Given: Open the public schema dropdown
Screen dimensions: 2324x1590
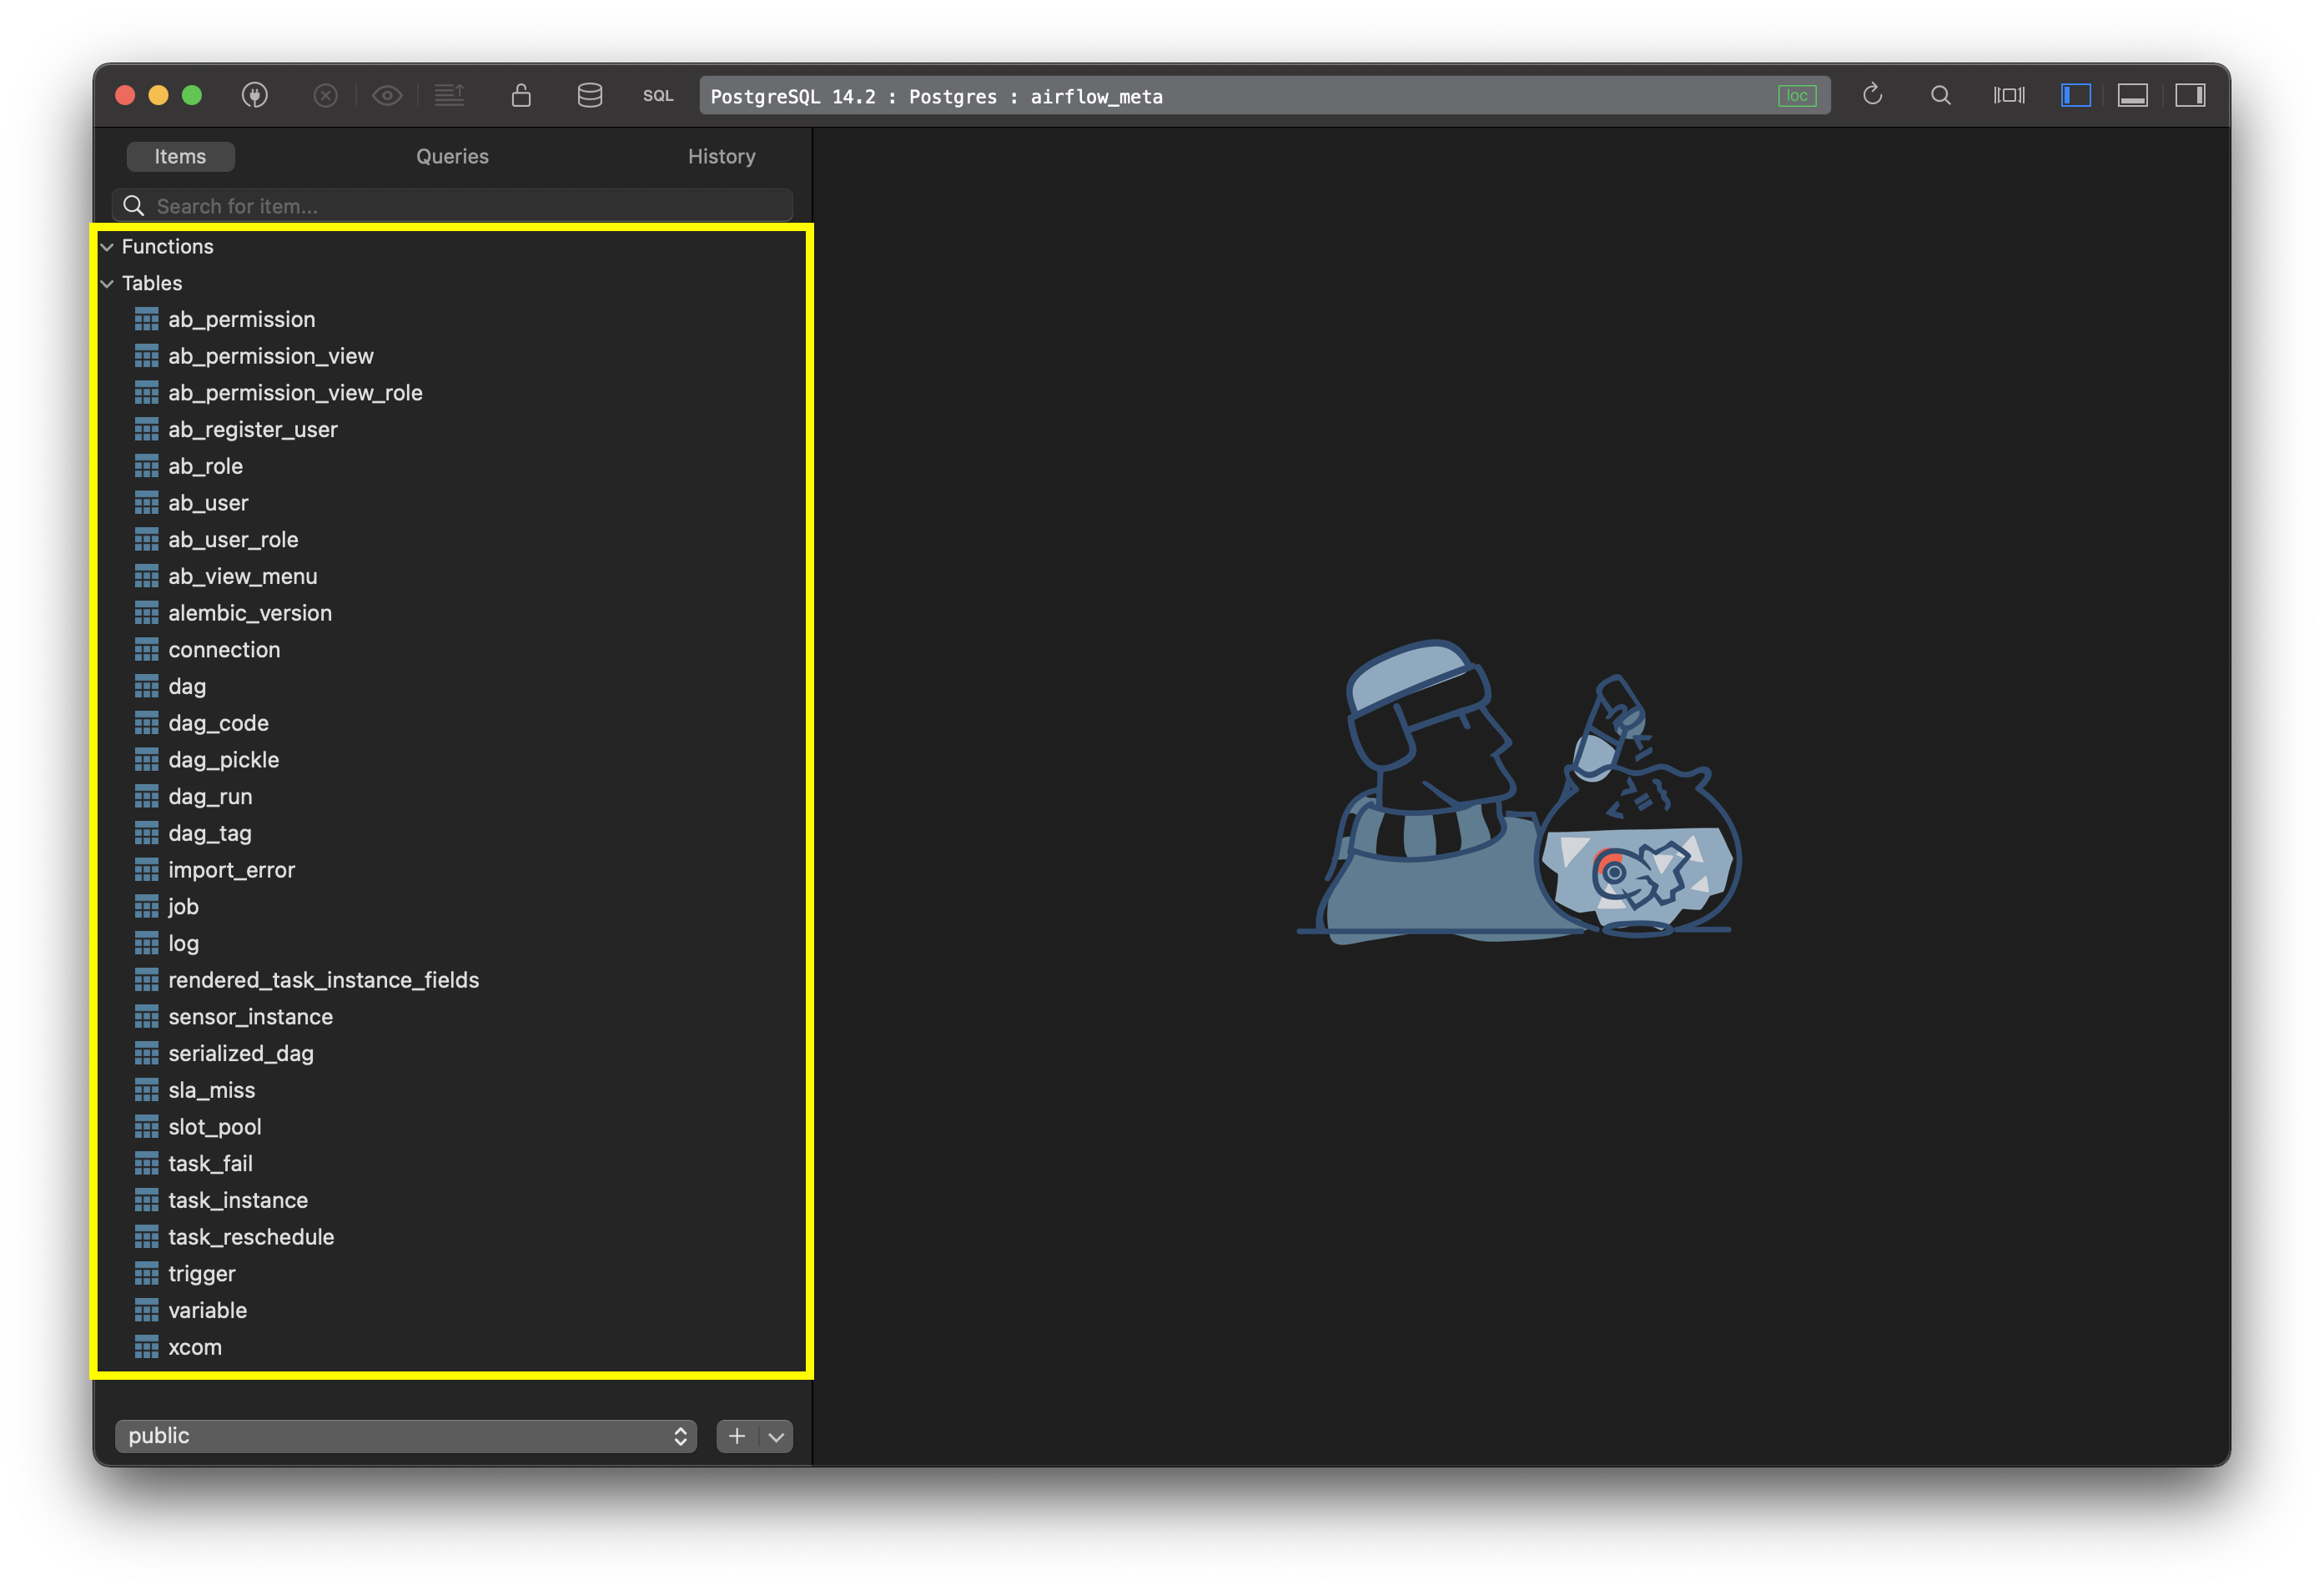Looking at the screenshot, I should (x=406, y=1436).
